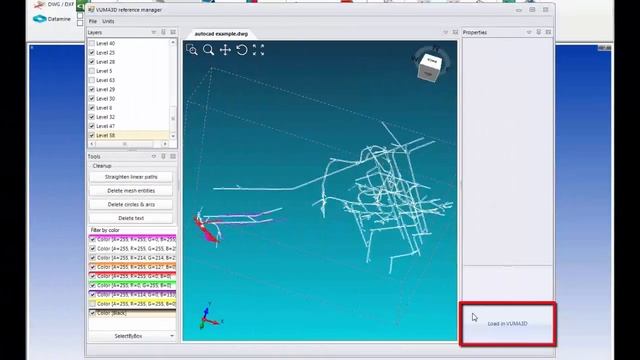640x360 pixels.
Task: Click Layers list scroll up arrow
Action: coord(173,42)
